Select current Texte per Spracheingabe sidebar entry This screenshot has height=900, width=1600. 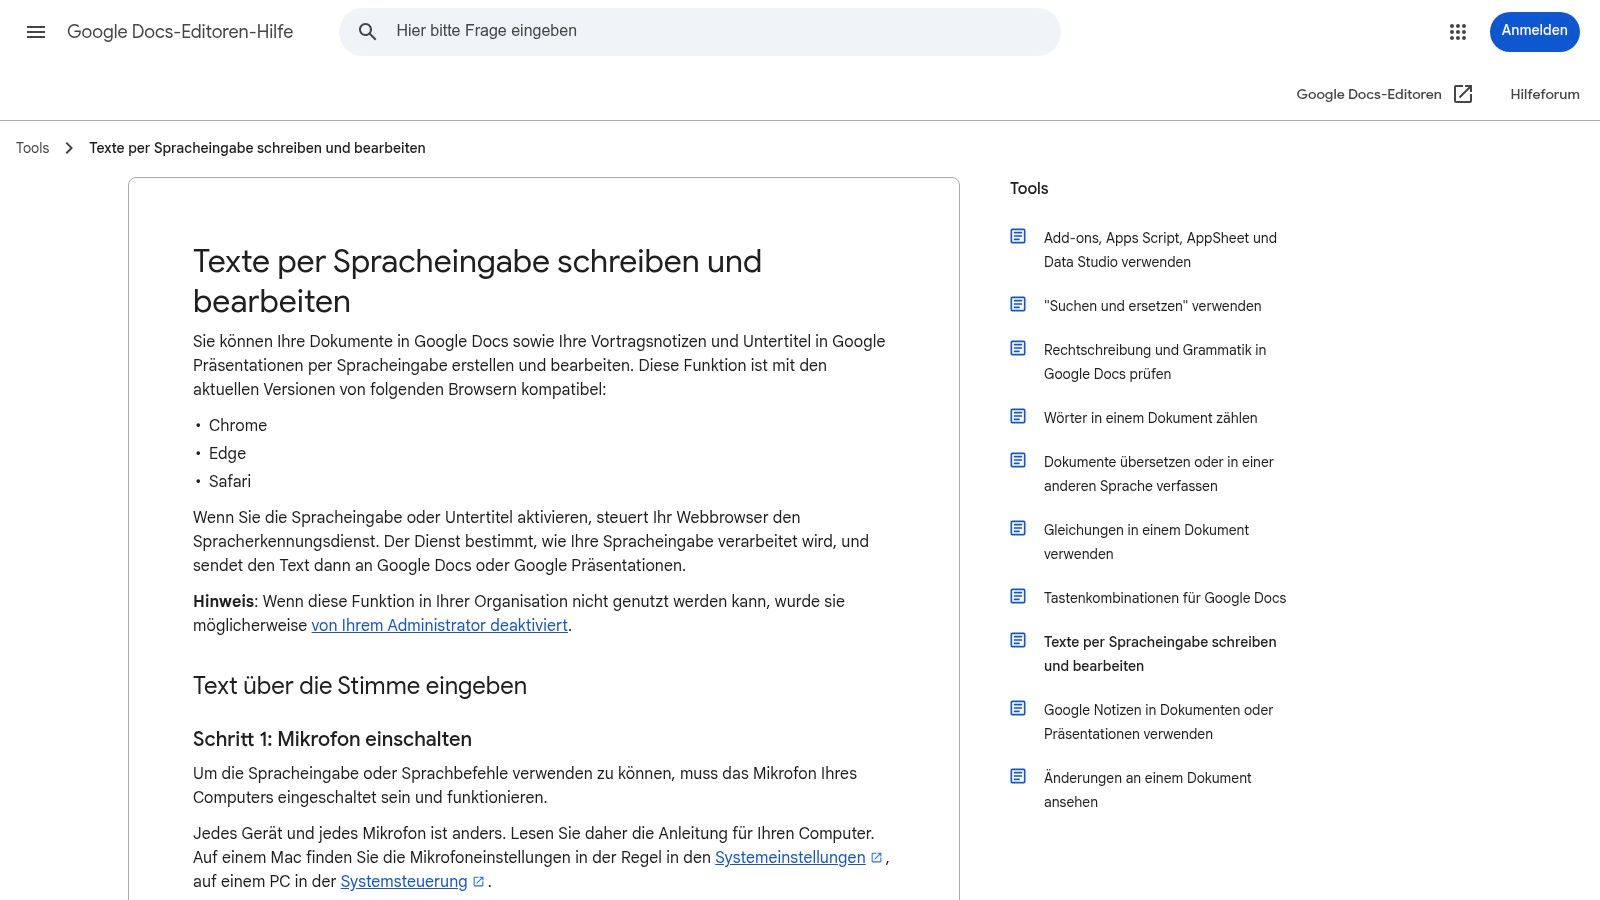pos(1160,654)
